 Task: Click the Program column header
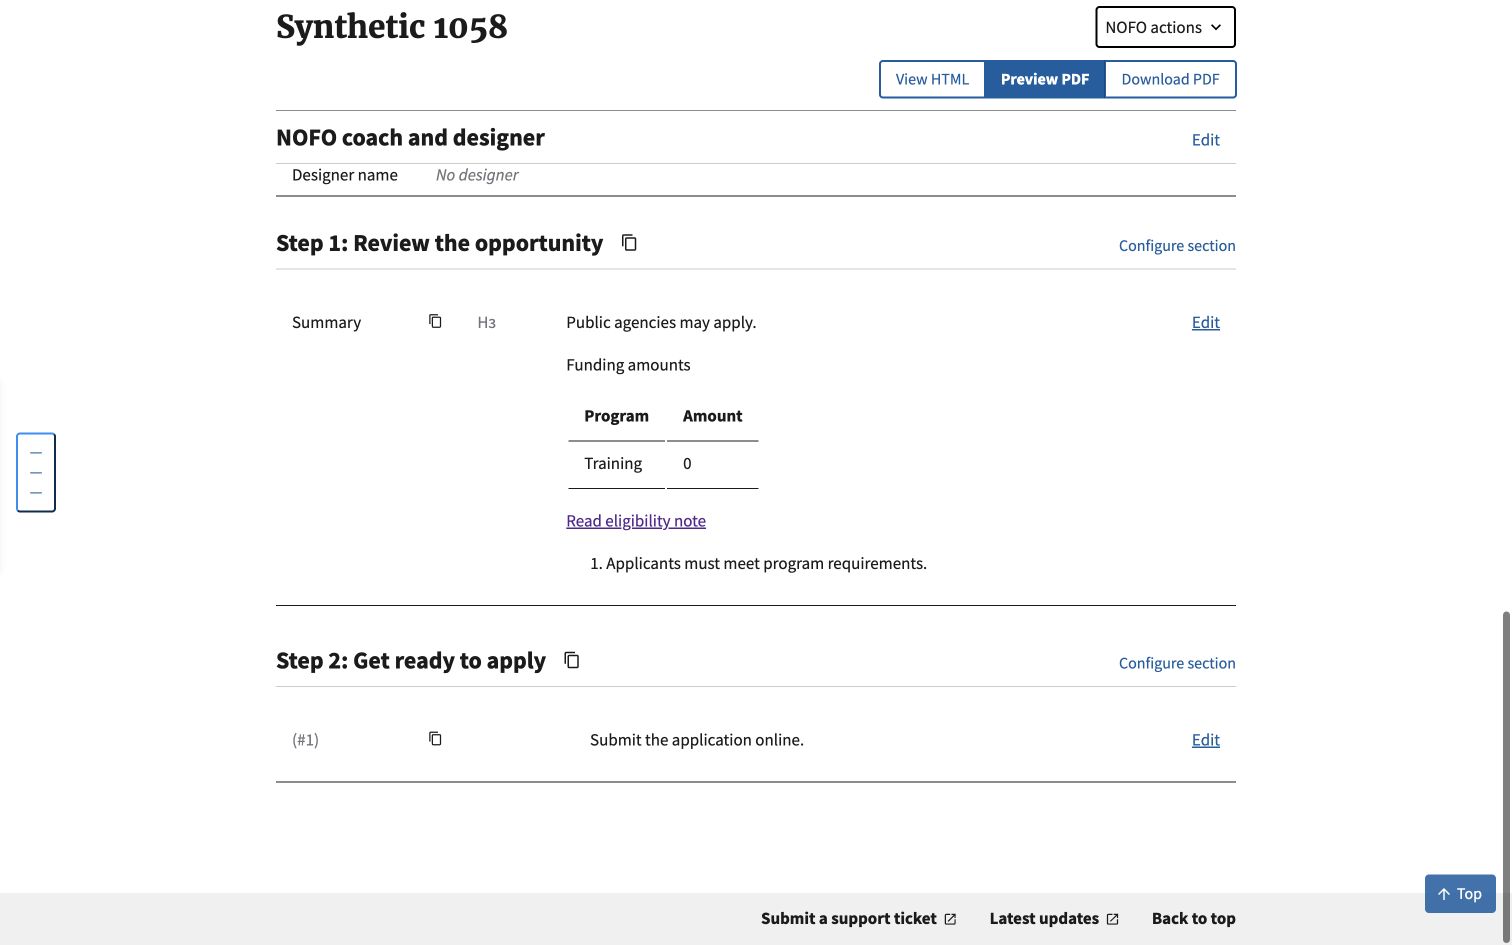616,416
